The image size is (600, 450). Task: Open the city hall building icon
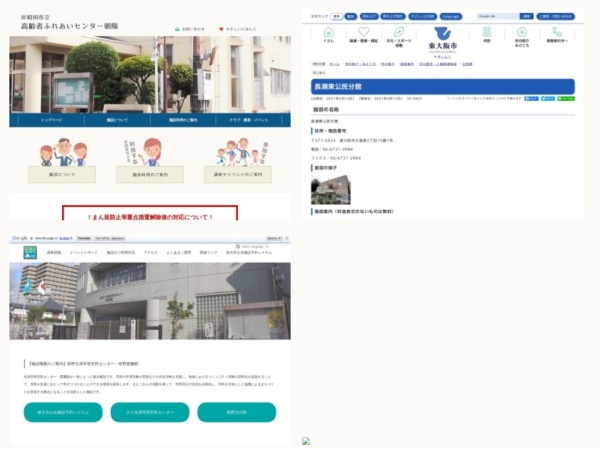[x=487, y=31]
